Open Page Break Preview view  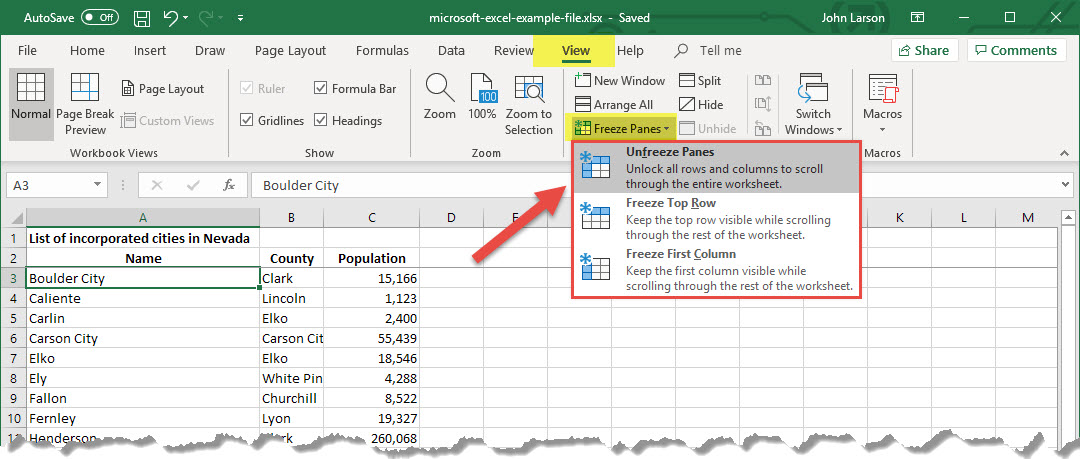[x=85, y=106]
